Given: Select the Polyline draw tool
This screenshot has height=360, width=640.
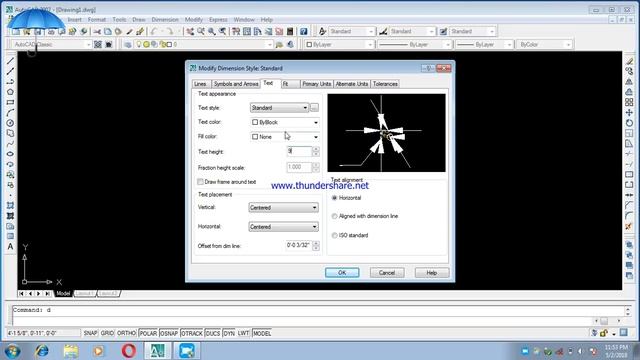Looking at the screenshot, I should (10, 82).
